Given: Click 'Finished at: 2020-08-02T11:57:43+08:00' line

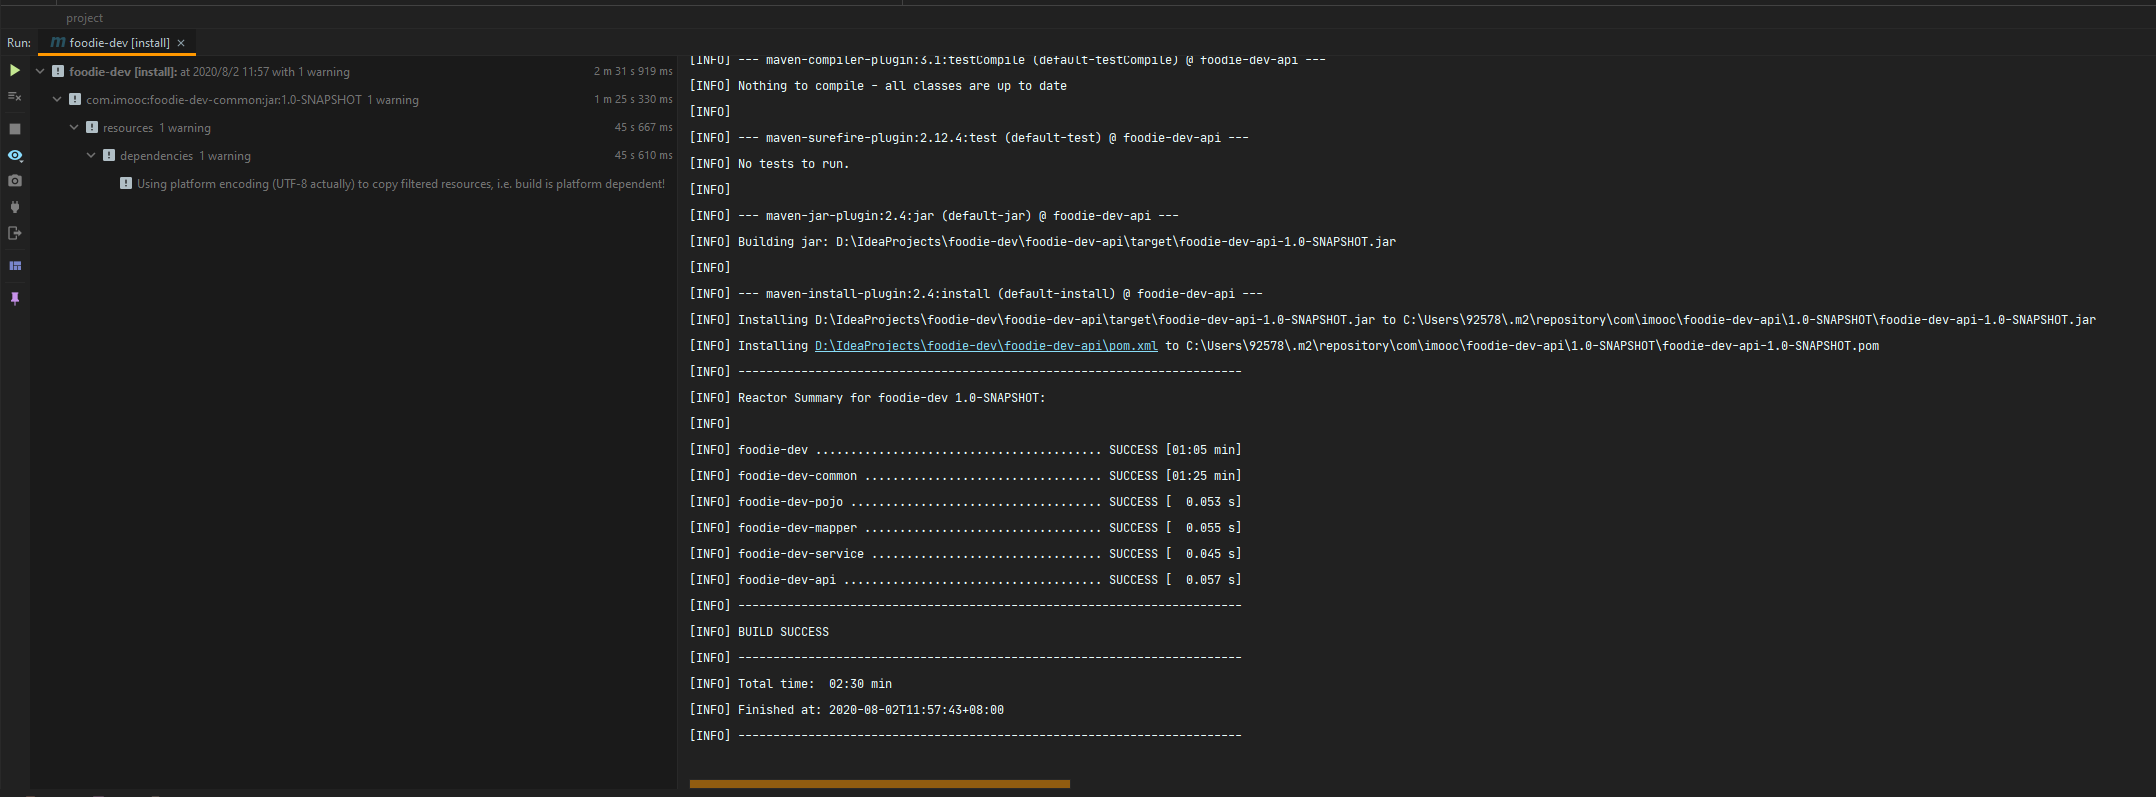Looking at the screenshot, I should pos(847,710).
